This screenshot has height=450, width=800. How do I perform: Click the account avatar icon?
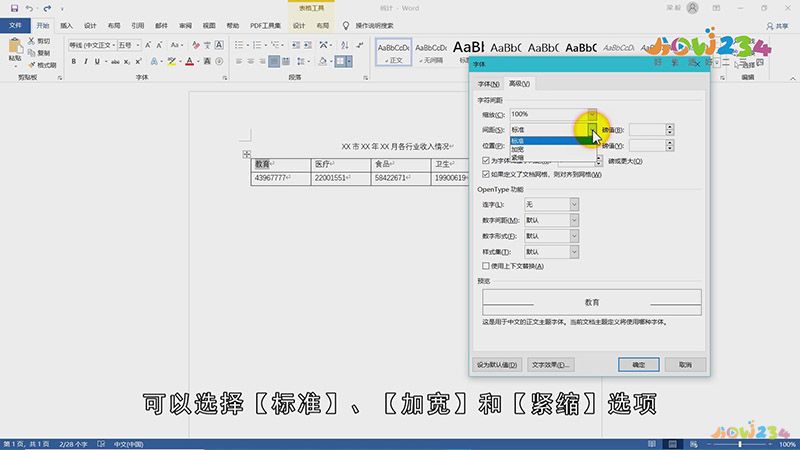coord(692,8)
